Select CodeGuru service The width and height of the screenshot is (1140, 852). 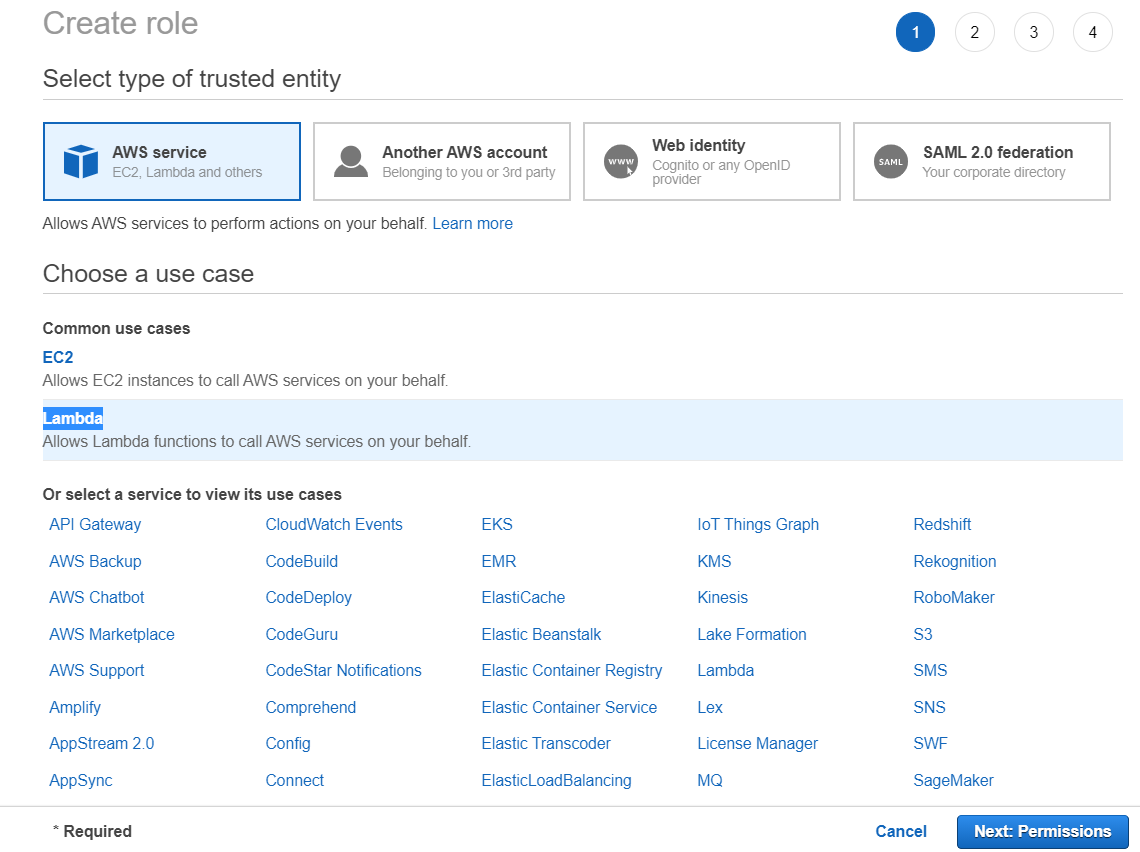302,635
